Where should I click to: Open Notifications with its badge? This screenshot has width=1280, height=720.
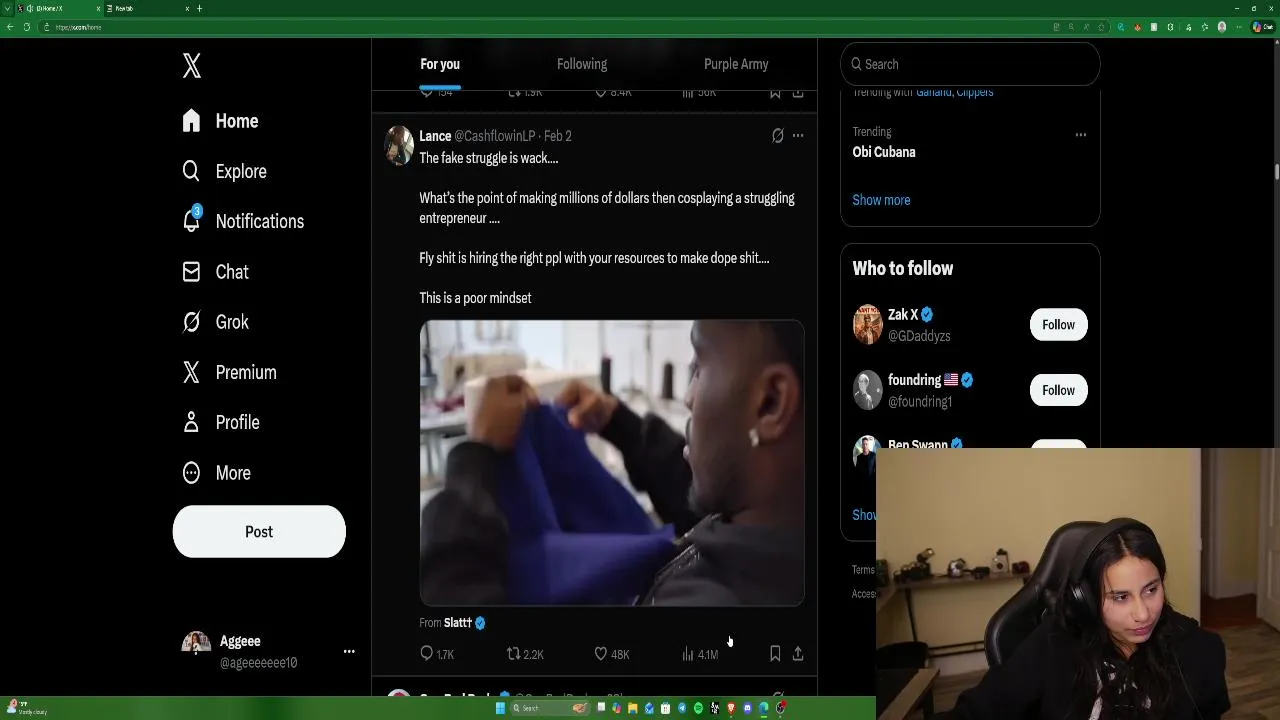point(243,221)
